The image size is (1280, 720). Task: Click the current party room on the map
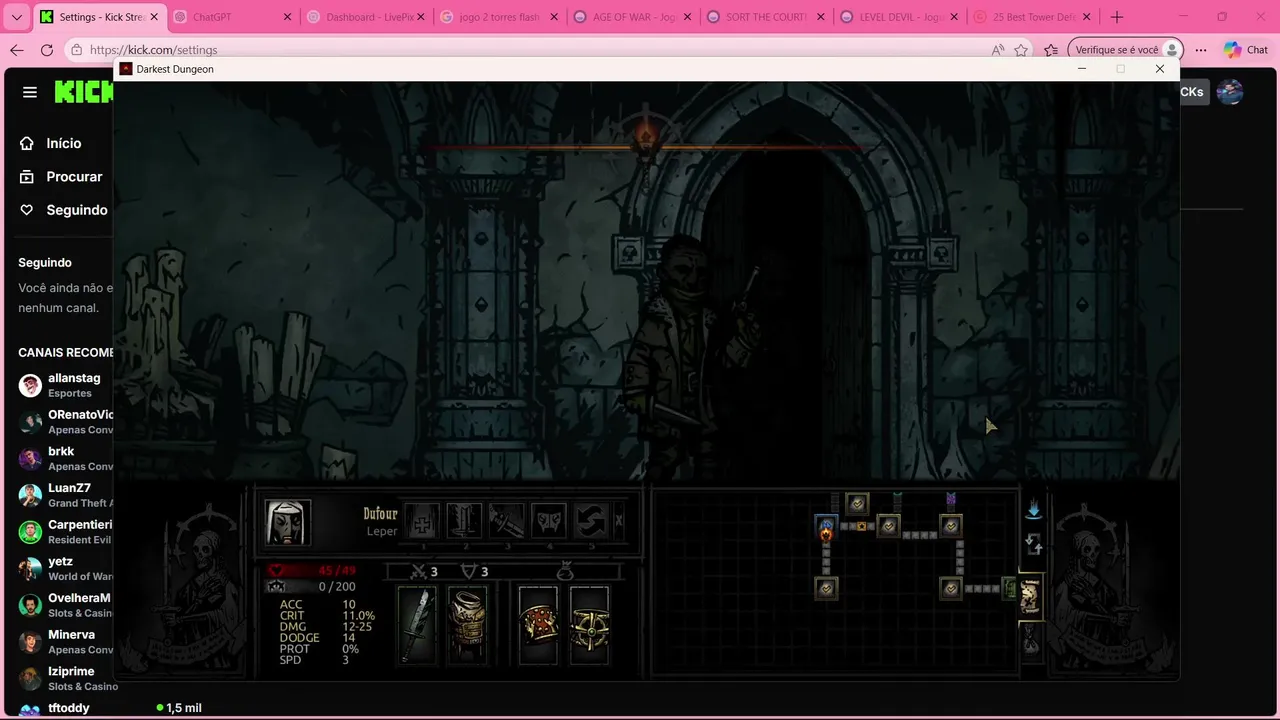pyautogui.click(x=826, y=527)
